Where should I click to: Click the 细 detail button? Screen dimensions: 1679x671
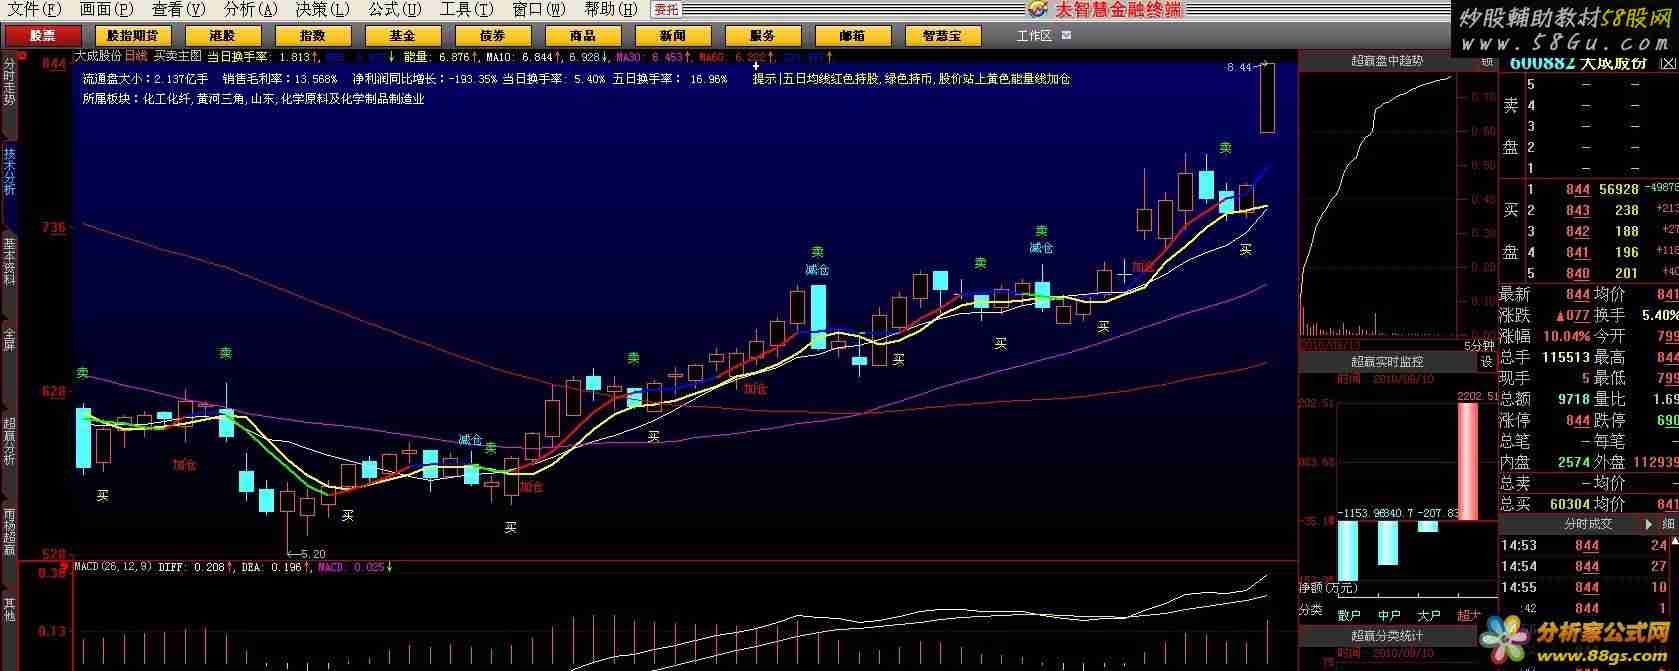[x=1668, y=524]
